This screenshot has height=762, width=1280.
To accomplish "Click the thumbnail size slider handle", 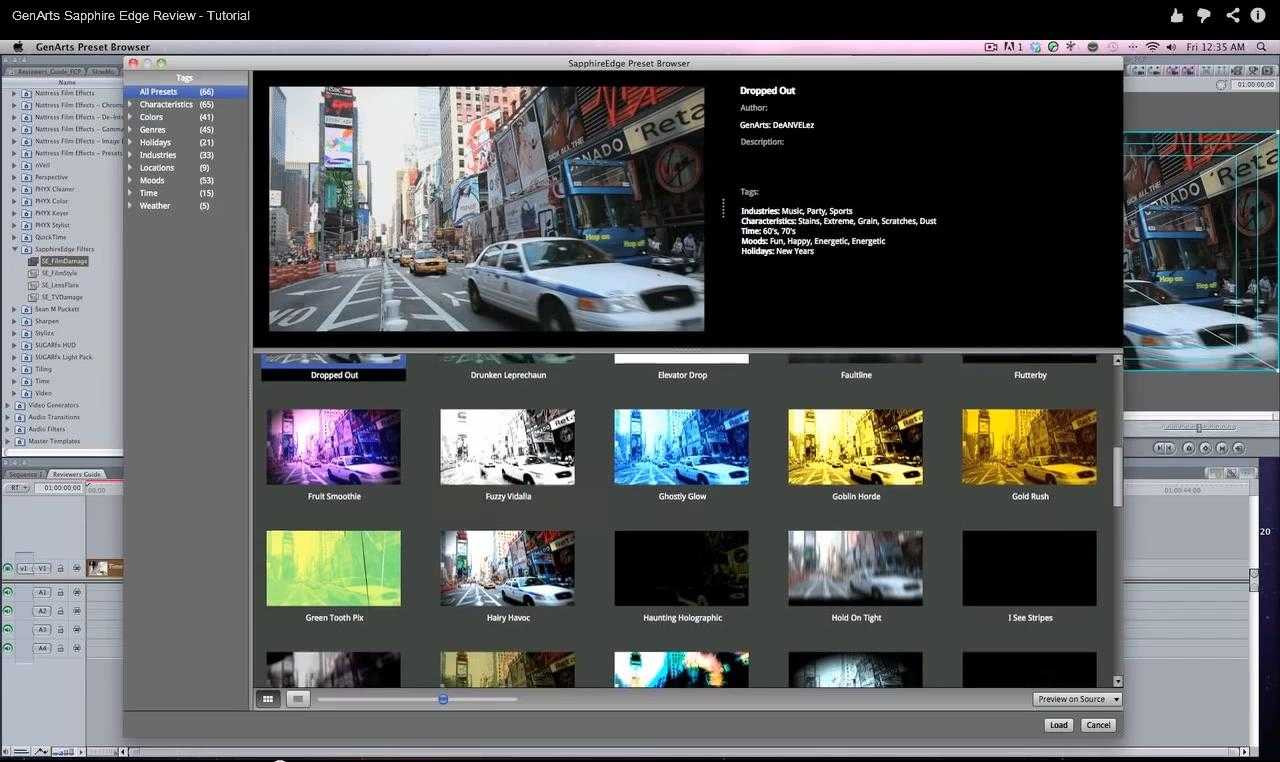I will (x=443, y=699).
